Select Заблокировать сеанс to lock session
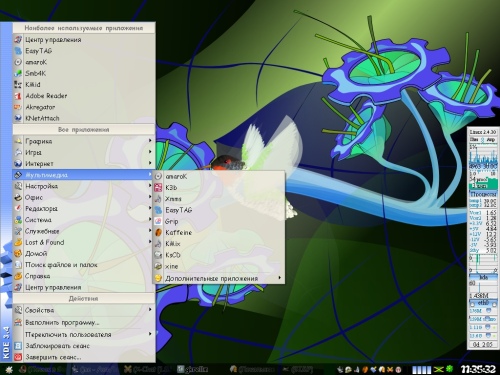 click(x=84, y=346)
